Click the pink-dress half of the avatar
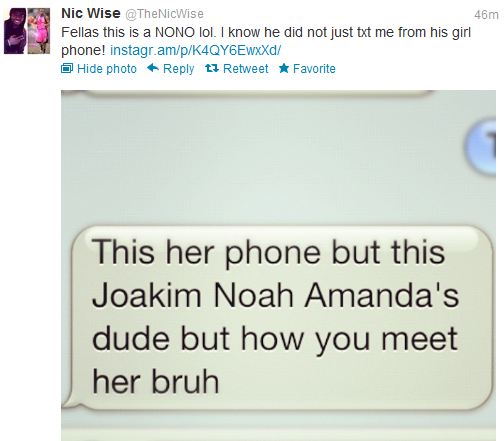 coord(39,31)
